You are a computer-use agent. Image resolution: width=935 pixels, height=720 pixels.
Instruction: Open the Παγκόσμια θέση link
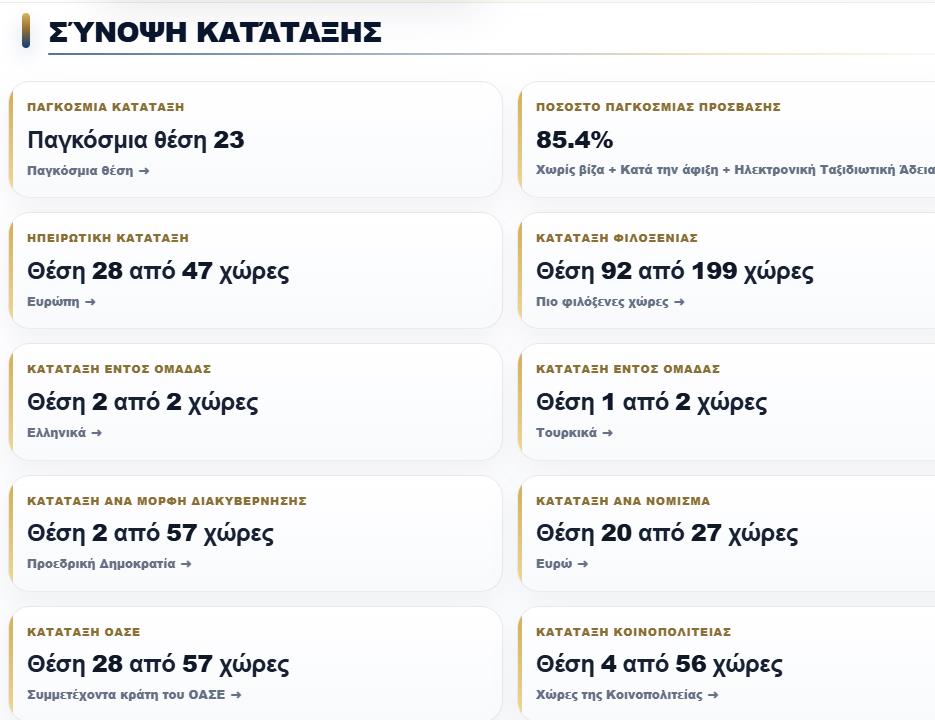click(x=88, y=171)
